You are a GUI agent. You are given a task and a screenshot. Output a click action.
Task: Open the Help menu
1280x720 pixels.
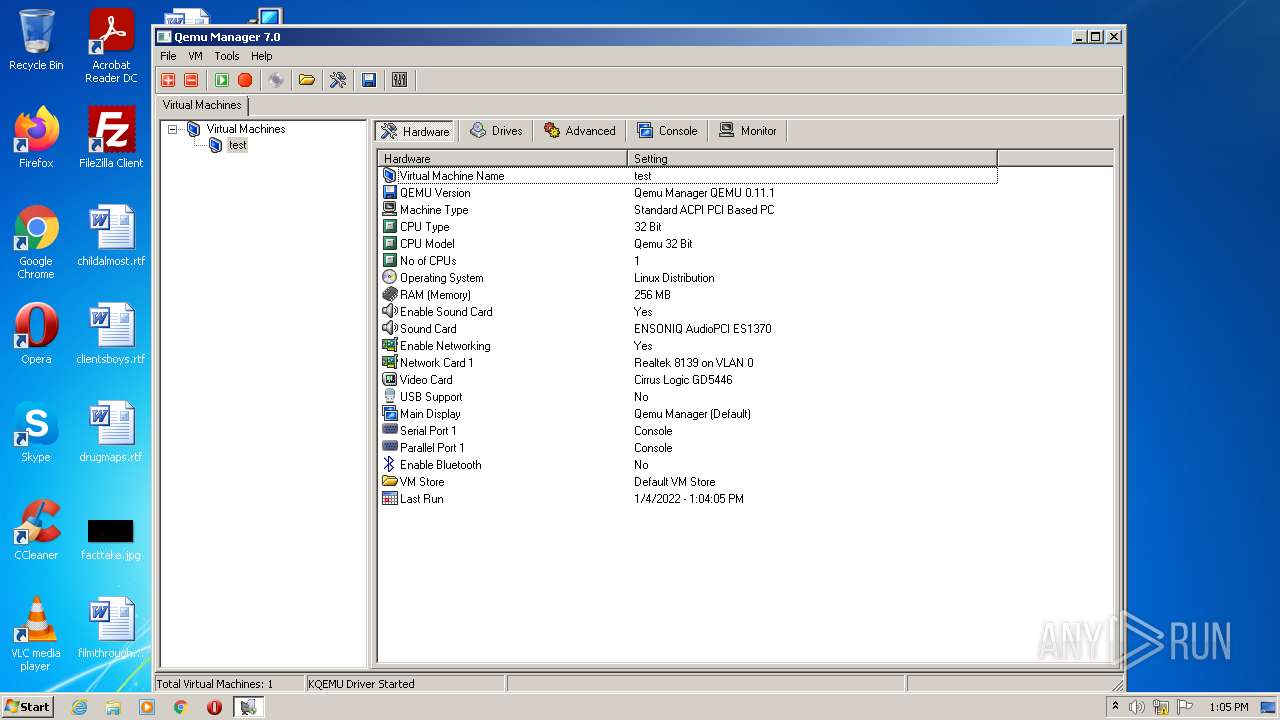tap(262, 56)
